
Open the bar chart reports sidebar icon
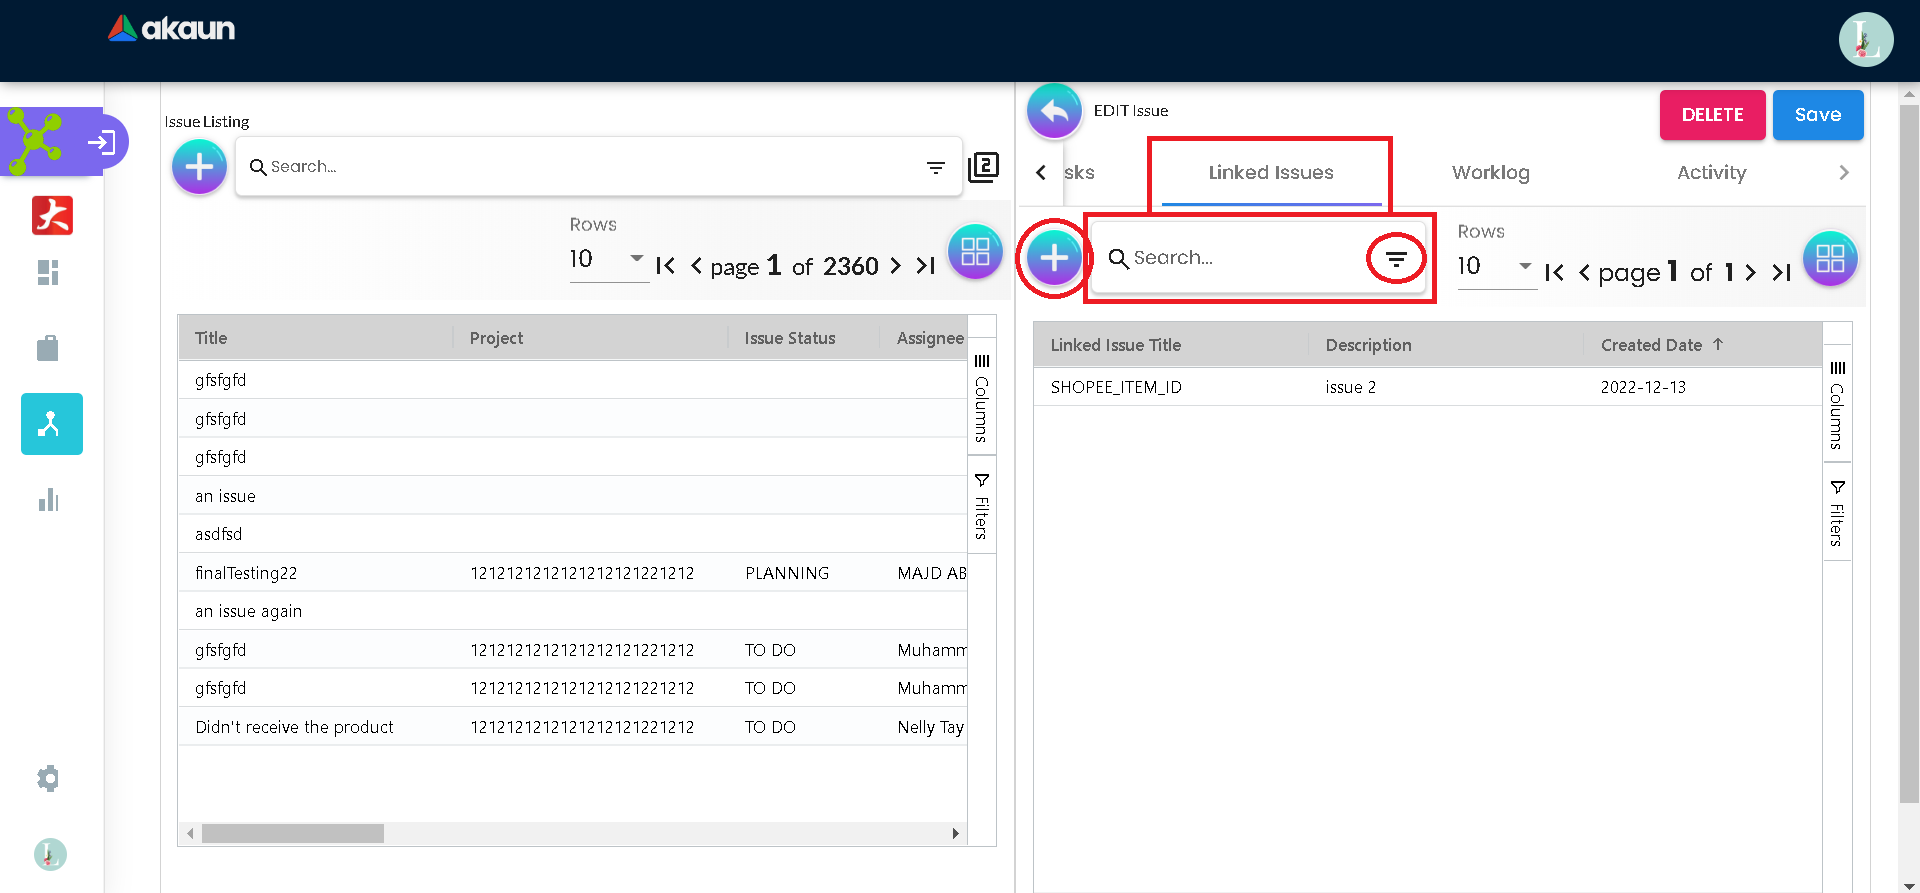(48, 500)
